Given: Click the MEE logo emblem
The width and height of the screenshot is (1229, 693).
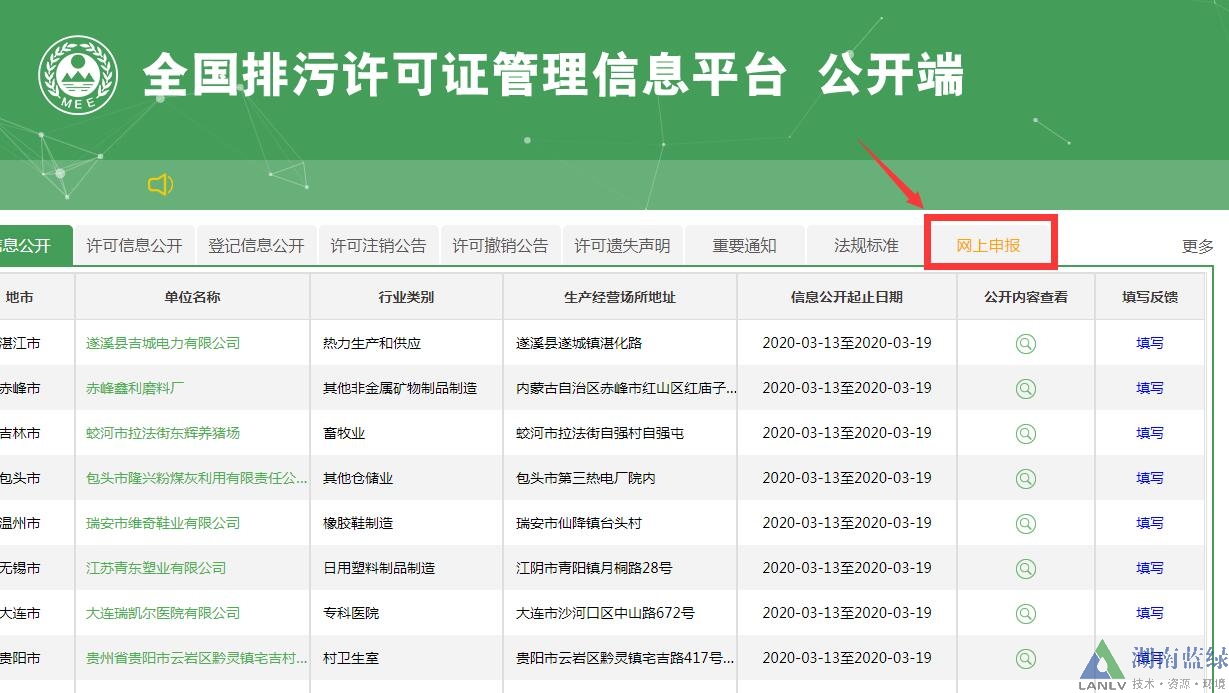Looking at the screenshot, I should point(77,75).
